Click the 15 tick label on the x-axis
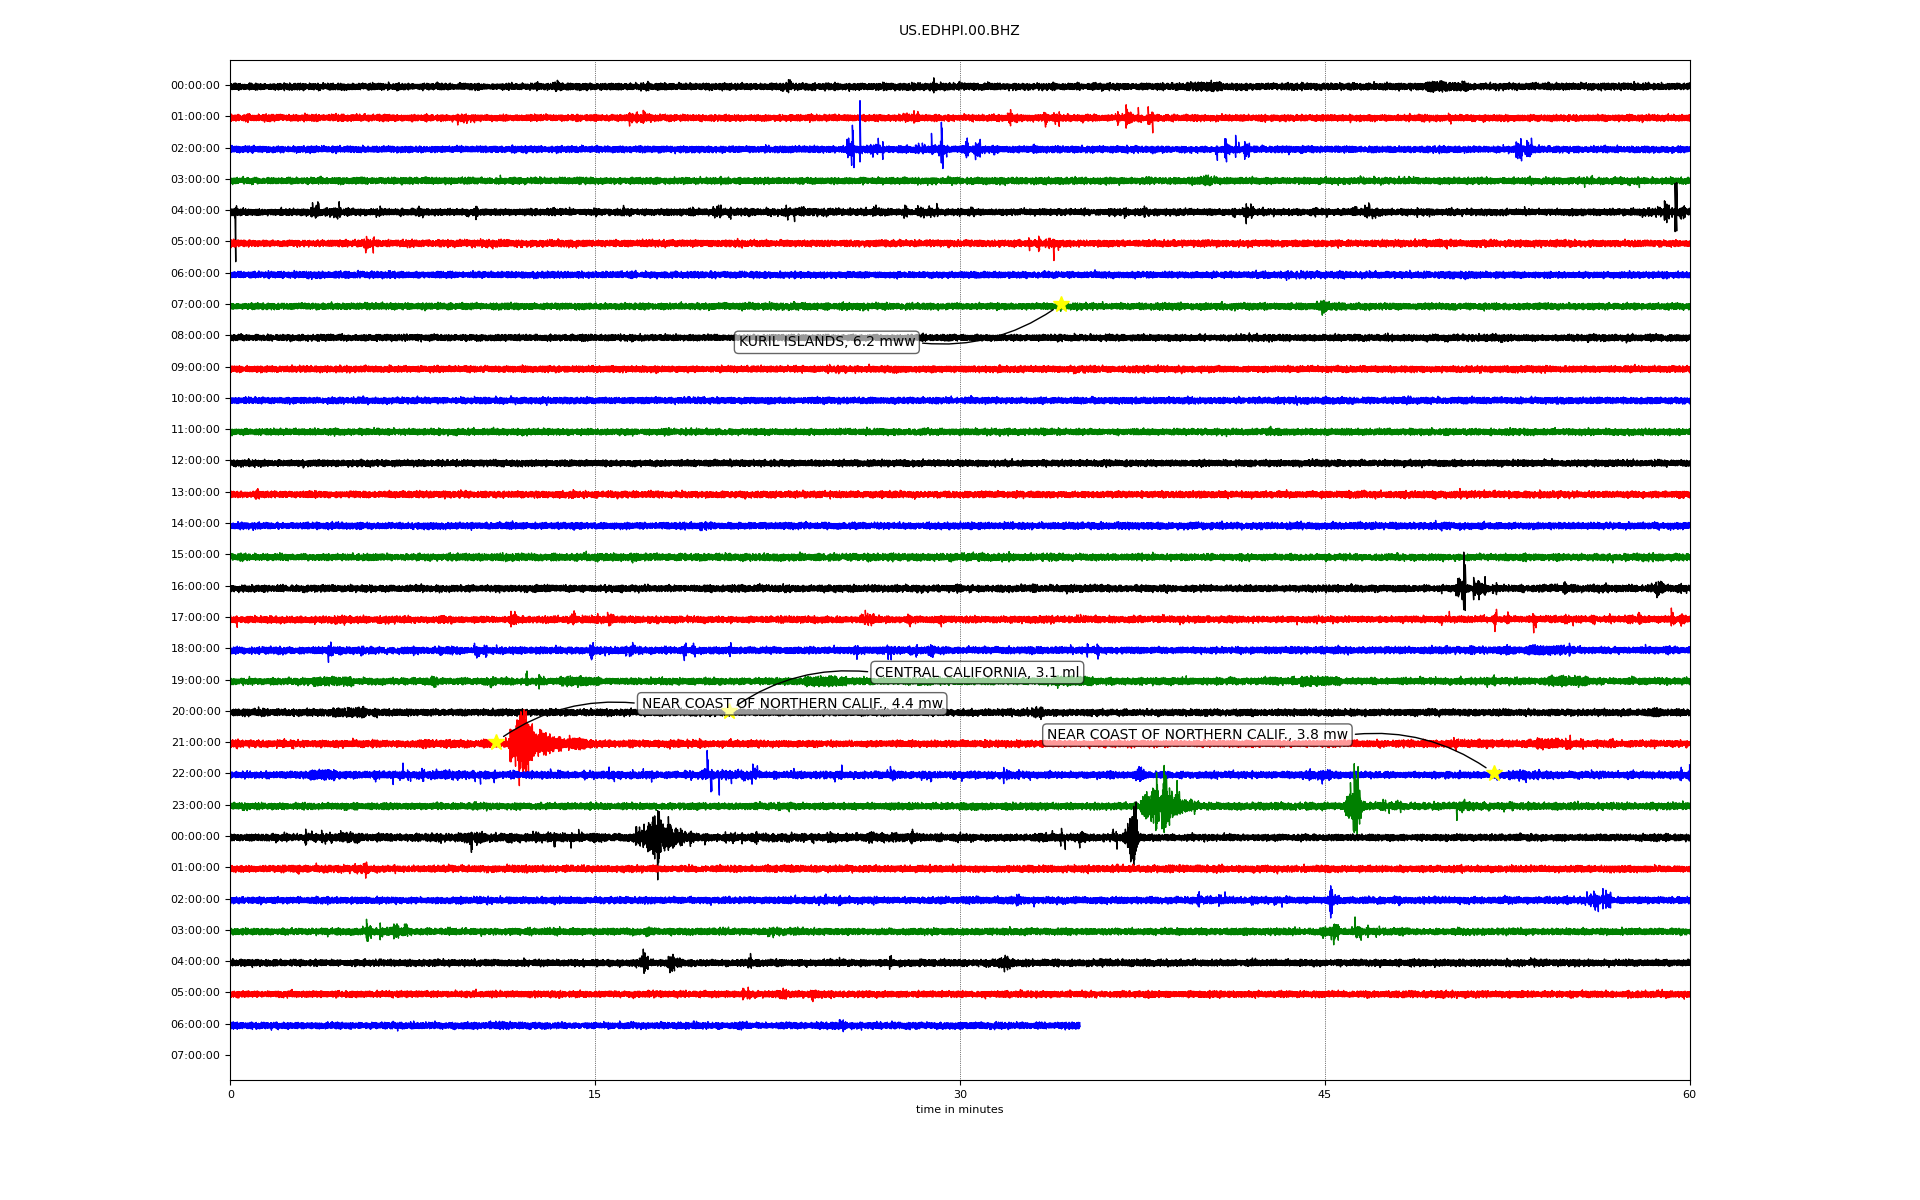 (595, 1094)
